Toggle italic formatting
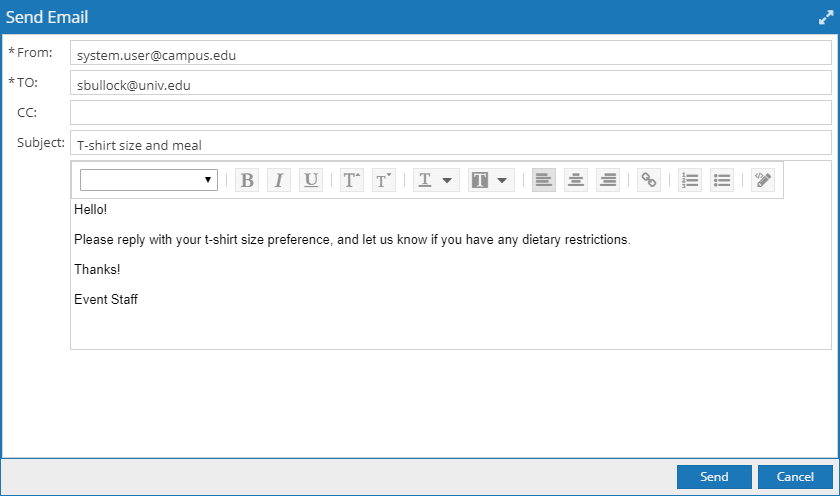 pos(279,180)
